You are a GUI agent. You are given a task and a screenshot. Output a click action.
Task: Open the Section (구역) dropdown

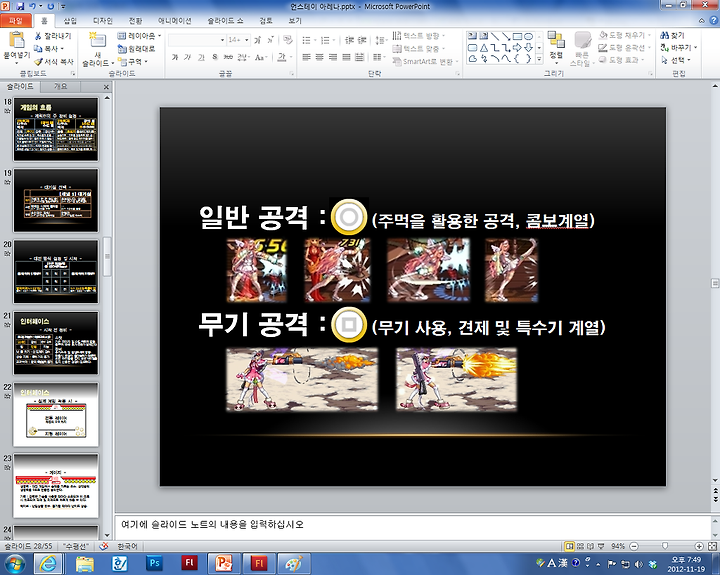133,62
